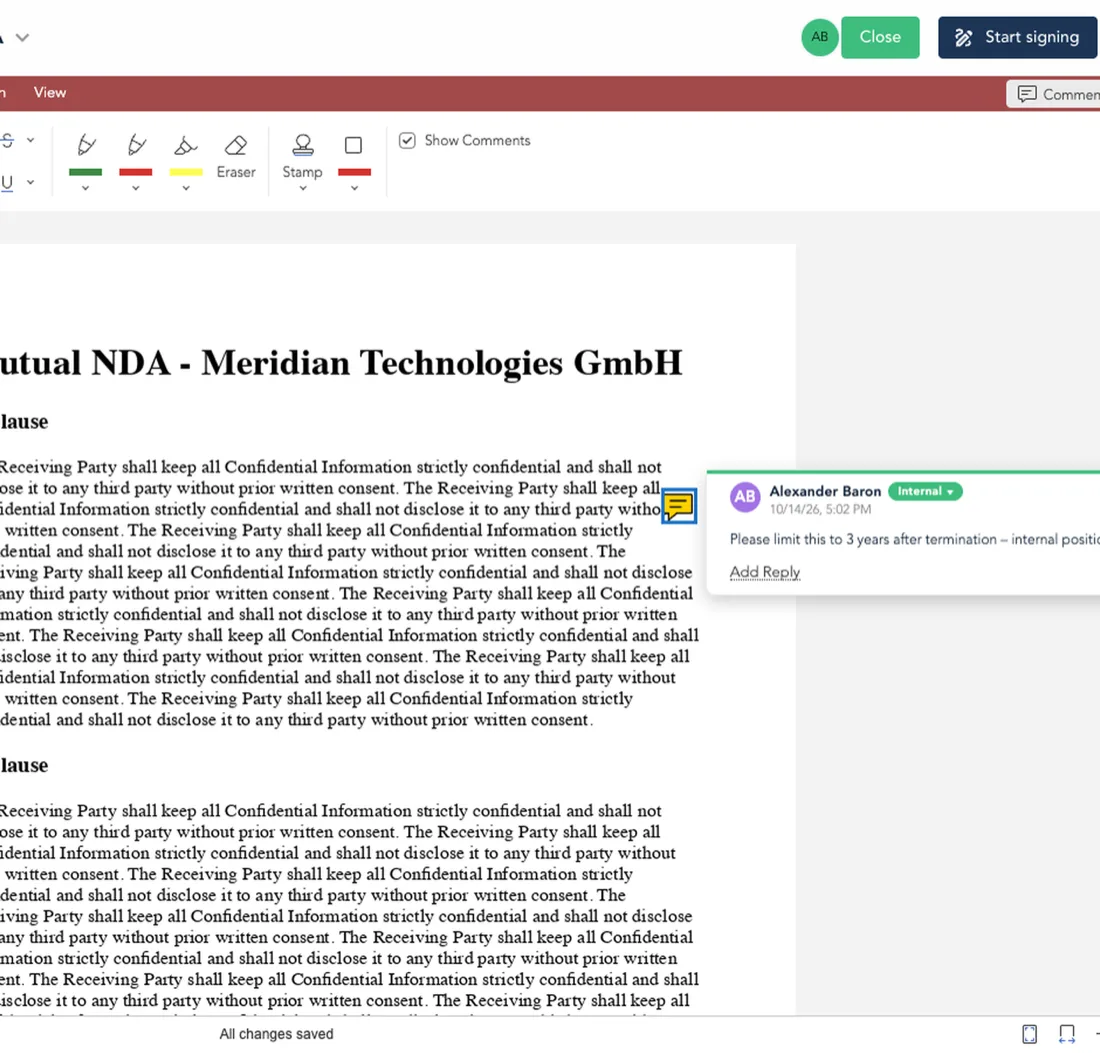Click the green color bar under the first pen
1100x1053 pixels.
click(x=86, y=172)
